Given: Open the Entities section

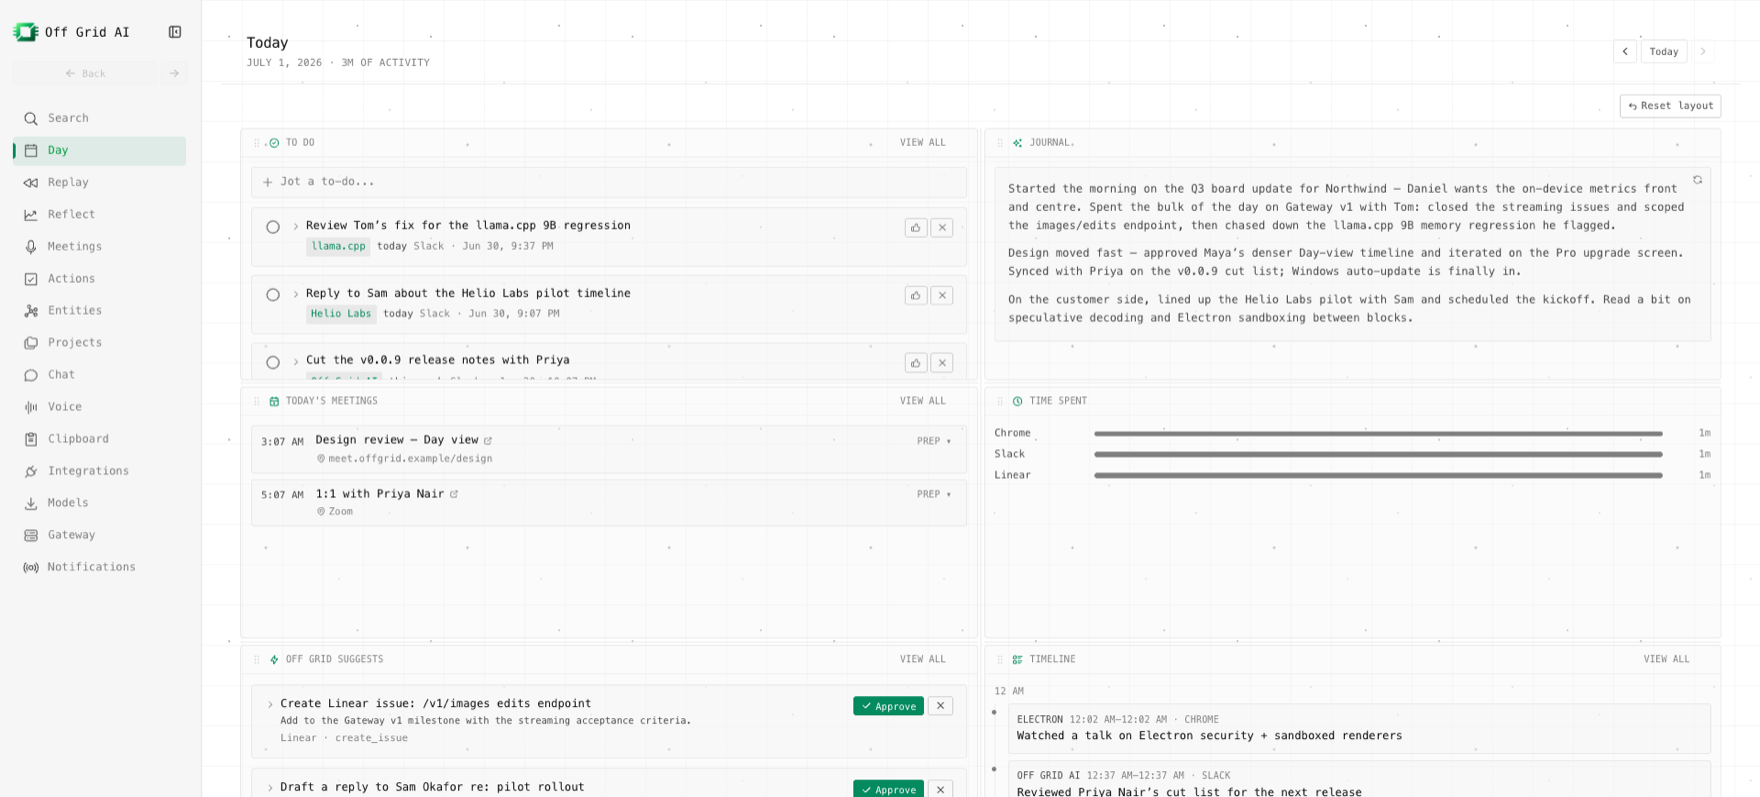Looking at the screenshot, I should (x=99, y=310).
